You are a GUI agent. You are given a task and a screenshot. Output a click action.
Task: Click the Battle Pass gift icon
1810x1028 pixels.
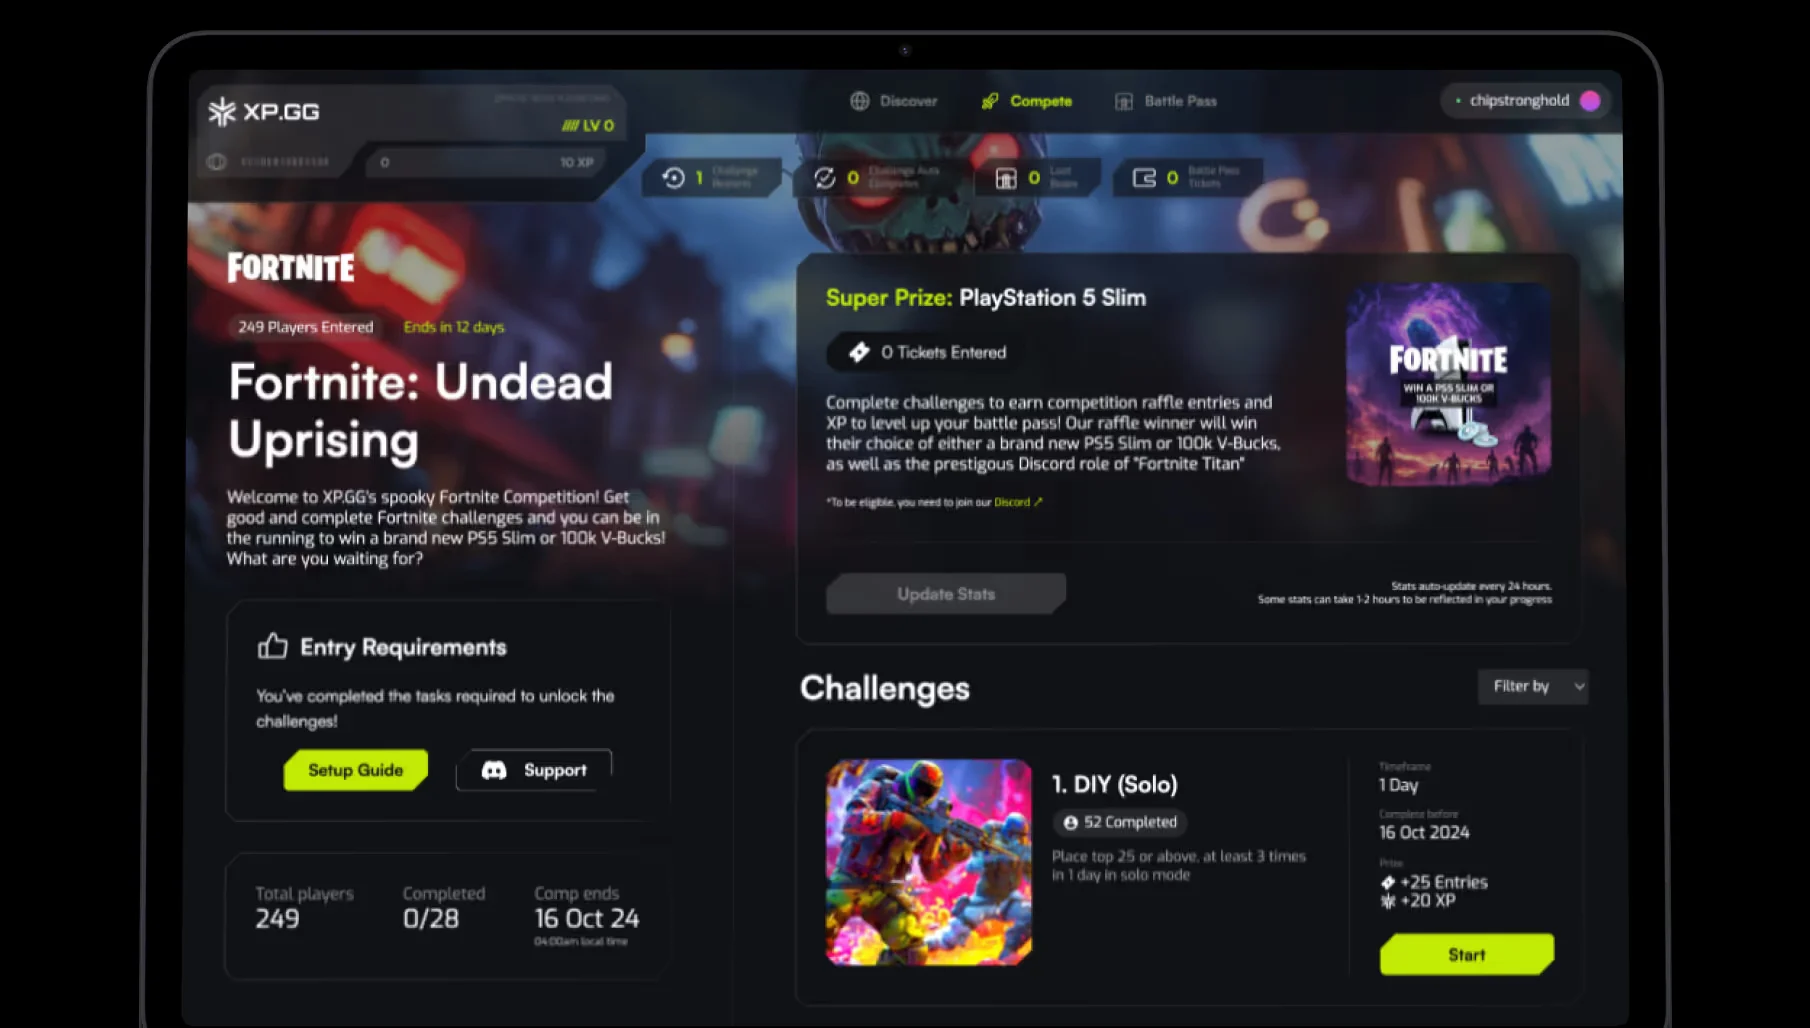point(1124,101)
